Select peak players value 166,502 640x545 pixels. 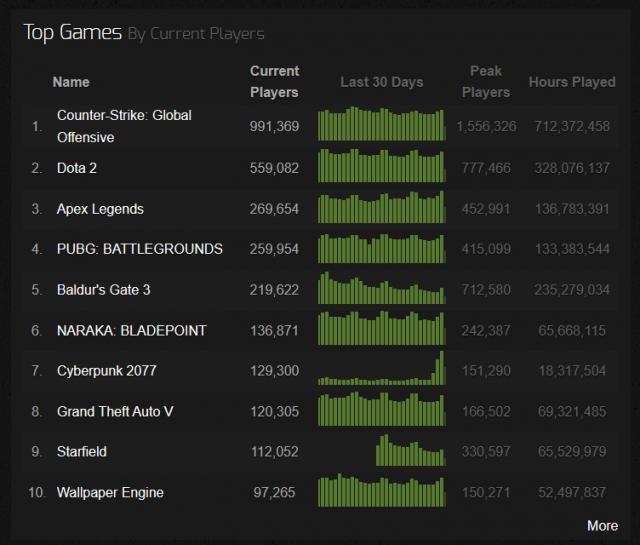click(486, 412)
